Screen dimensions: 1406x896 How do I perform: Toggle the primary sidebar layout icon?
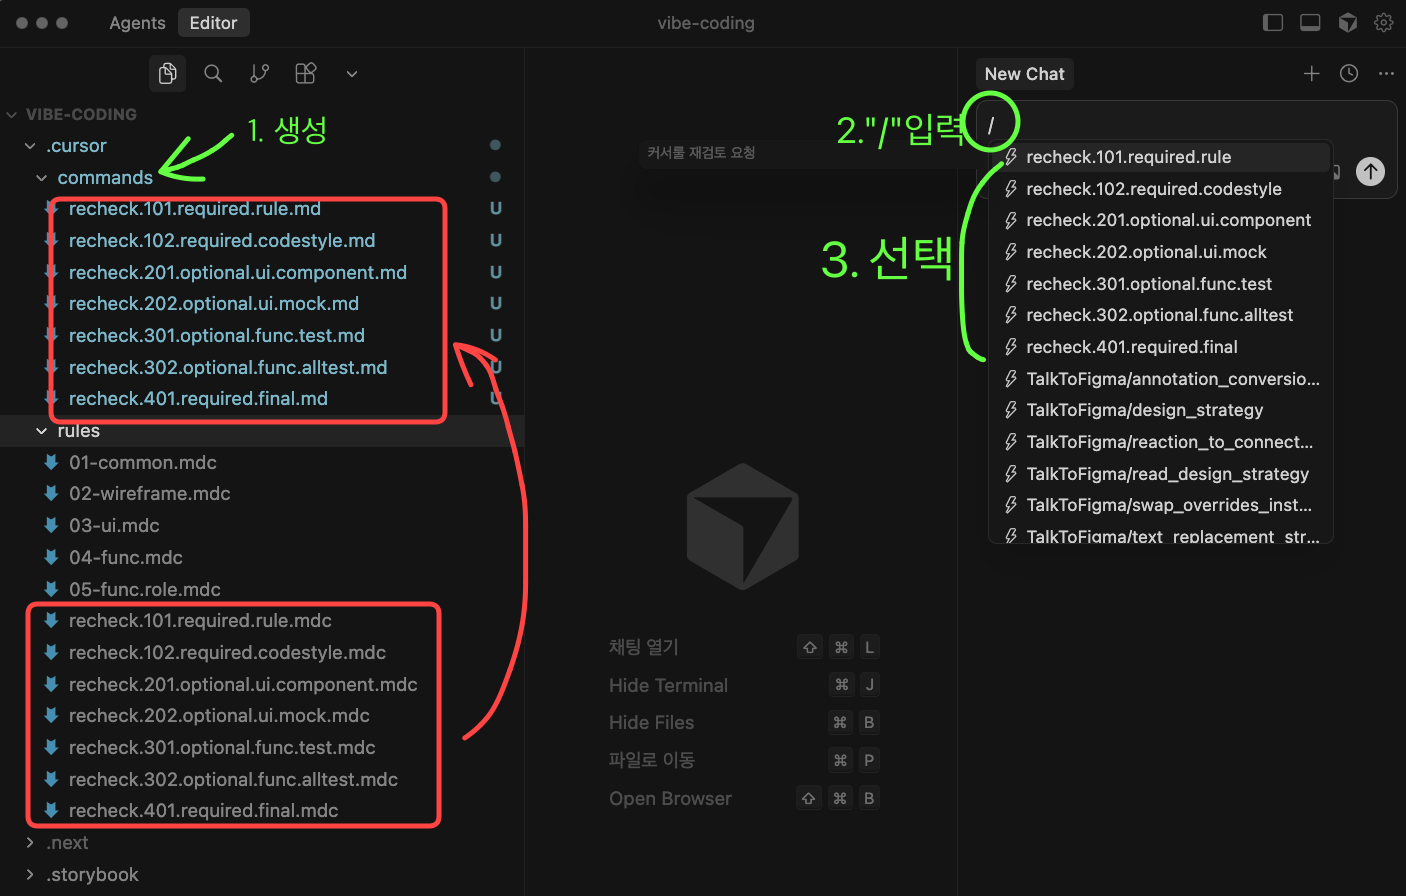point(1273,22)
